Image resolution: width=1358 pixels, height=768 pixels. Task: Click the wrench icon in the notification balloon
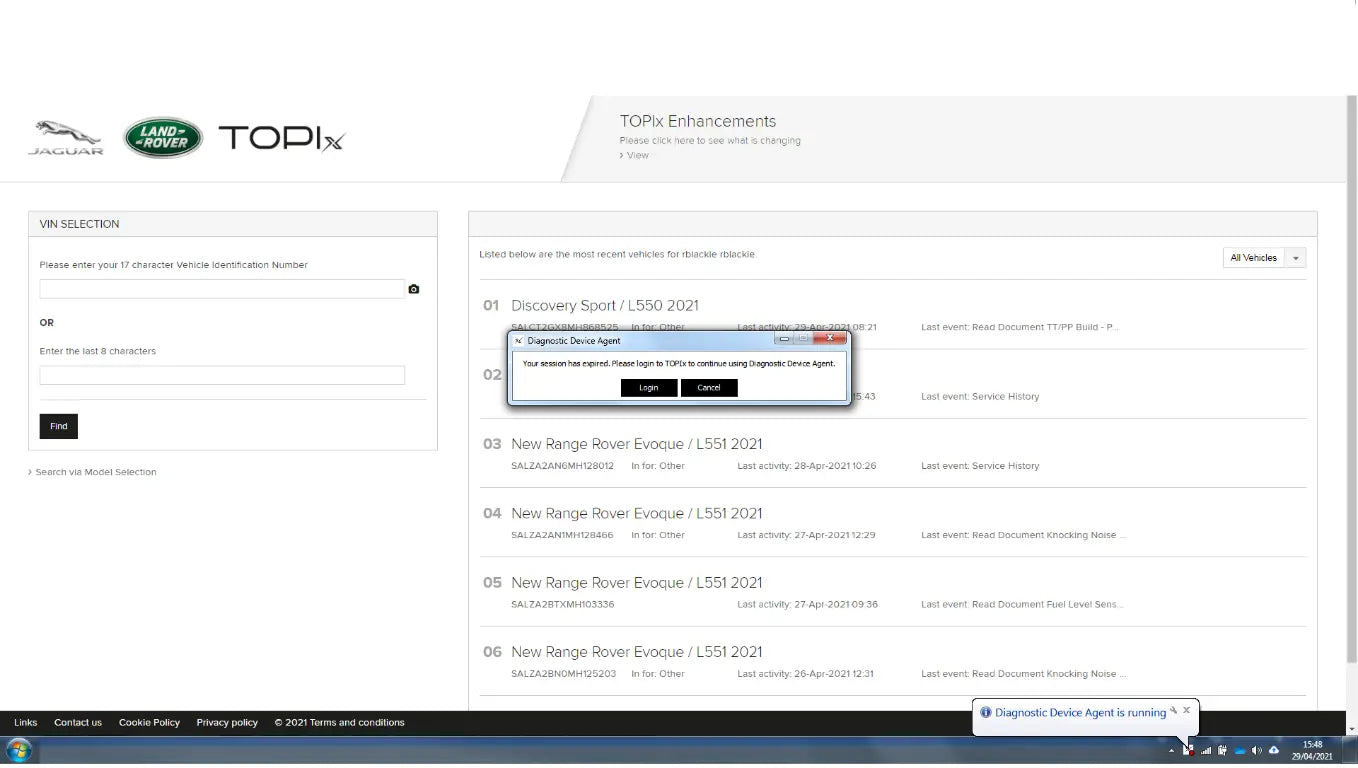pyautogui.click(x=1174, y=710)
